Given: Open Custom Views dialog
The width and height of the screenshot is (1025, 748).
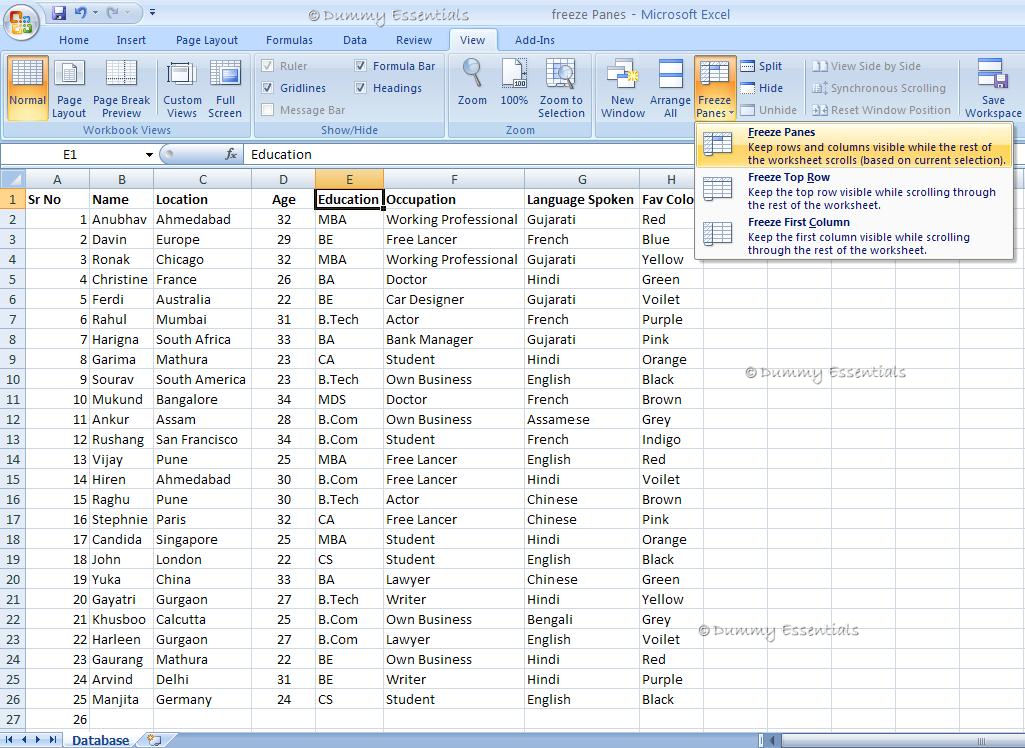Looking at the screenshot, I should point(182,88).
